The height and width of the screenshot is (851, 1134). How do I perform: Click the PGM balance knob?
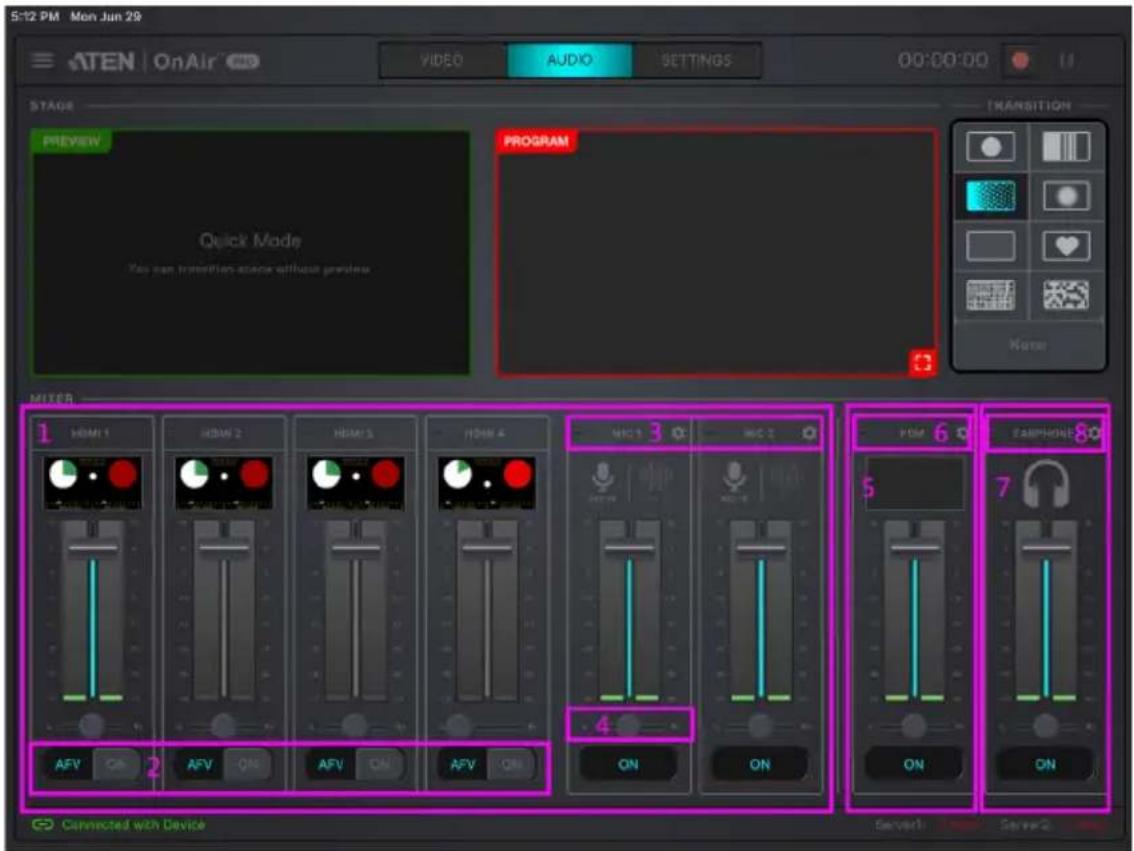[x=913, y=725]
